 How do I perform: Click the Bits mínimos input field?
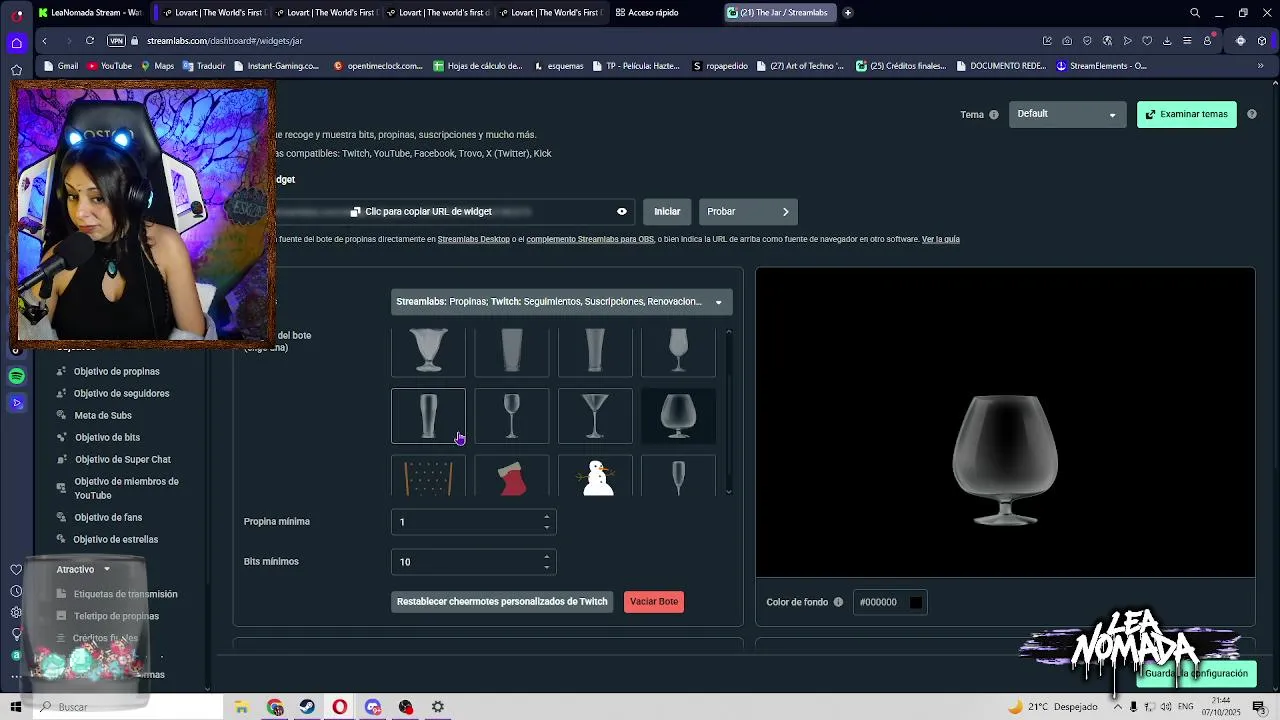[473, 561]
